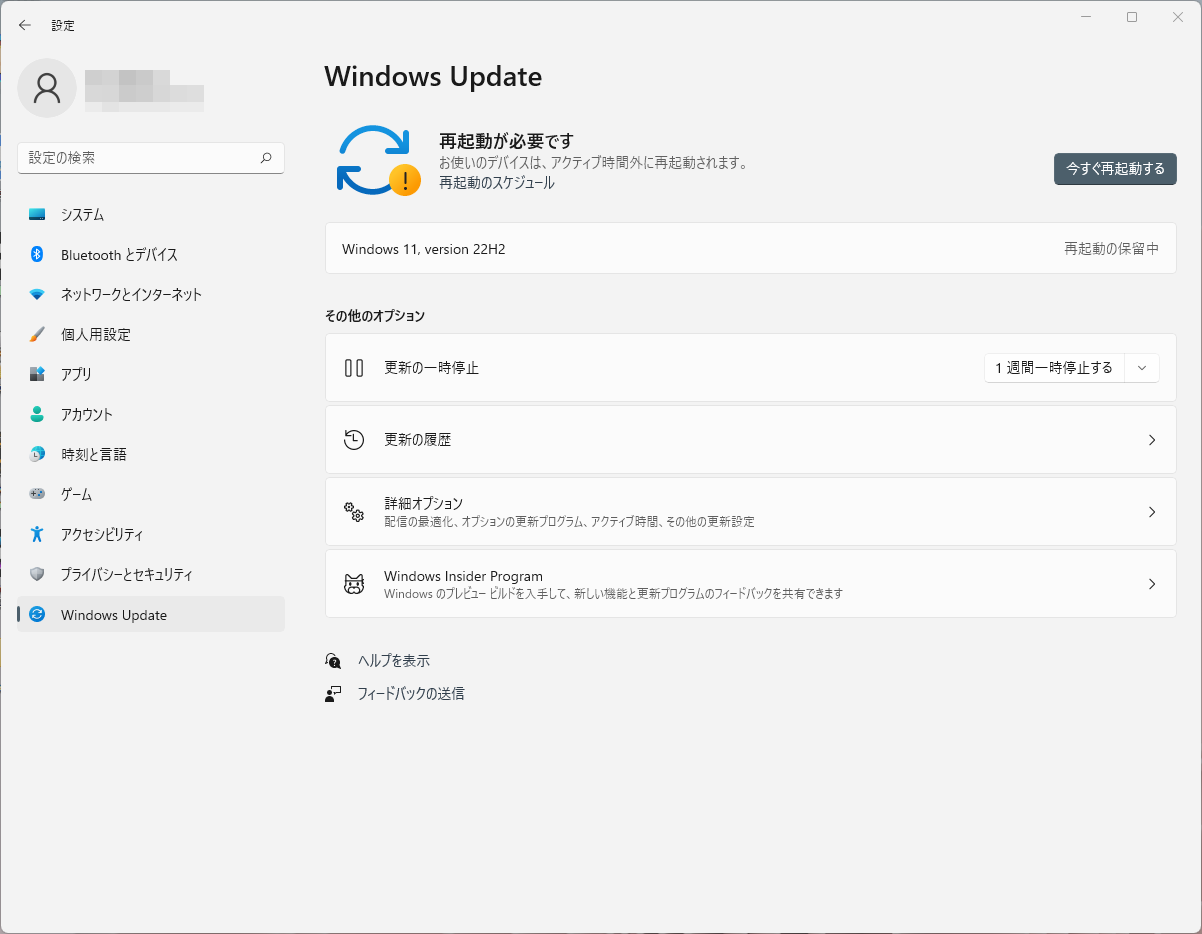Click the 今すぐ再起動する button
Screen dimensions: 1202x934
pos(1115,169)
